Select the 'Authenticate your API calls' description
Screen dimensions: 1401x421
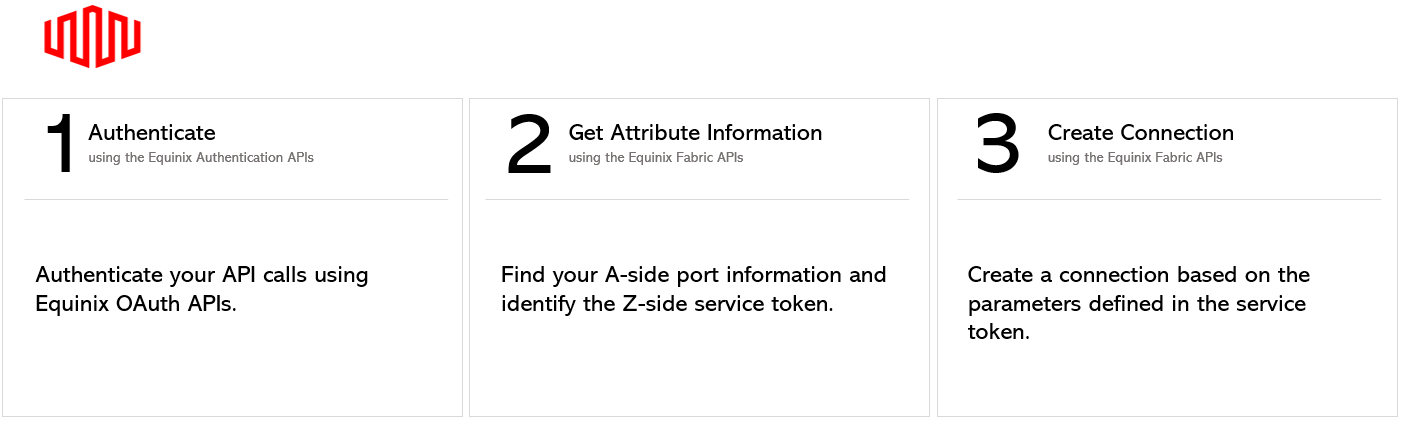(x=202, y=289)
